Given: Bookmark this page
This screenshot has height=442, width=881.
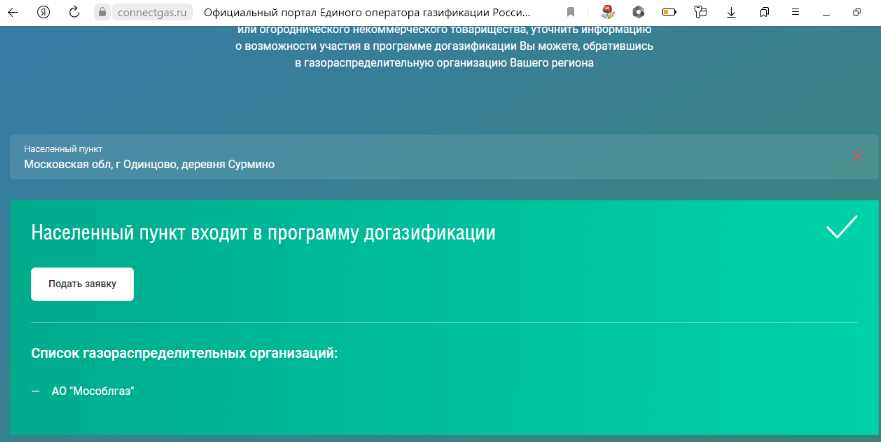Looking at the screenshot, I should [x=570, y=12].
